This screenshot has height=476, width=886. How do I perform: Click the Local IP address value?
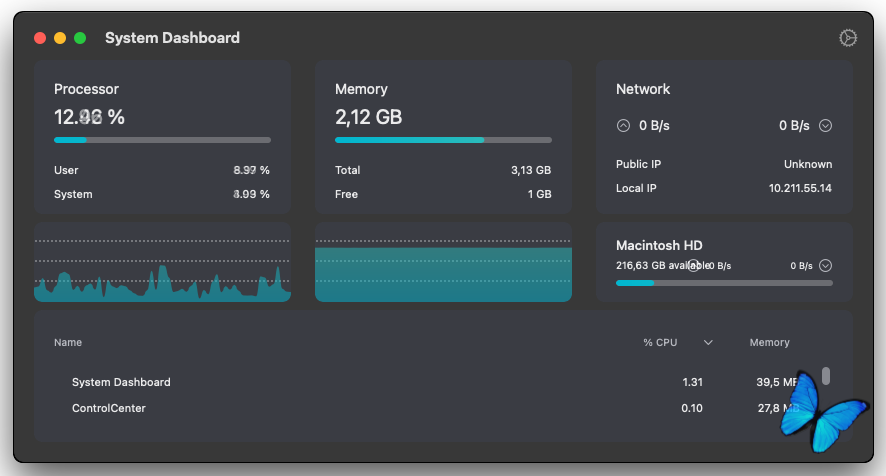coord(800,188)
